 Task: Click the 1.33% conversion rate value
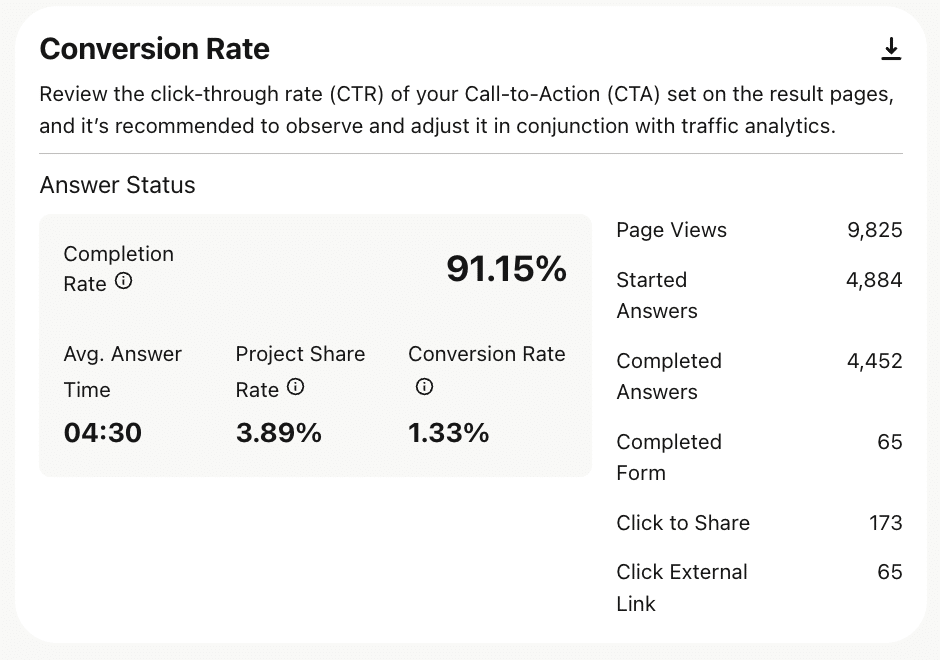tap(449, 433)
